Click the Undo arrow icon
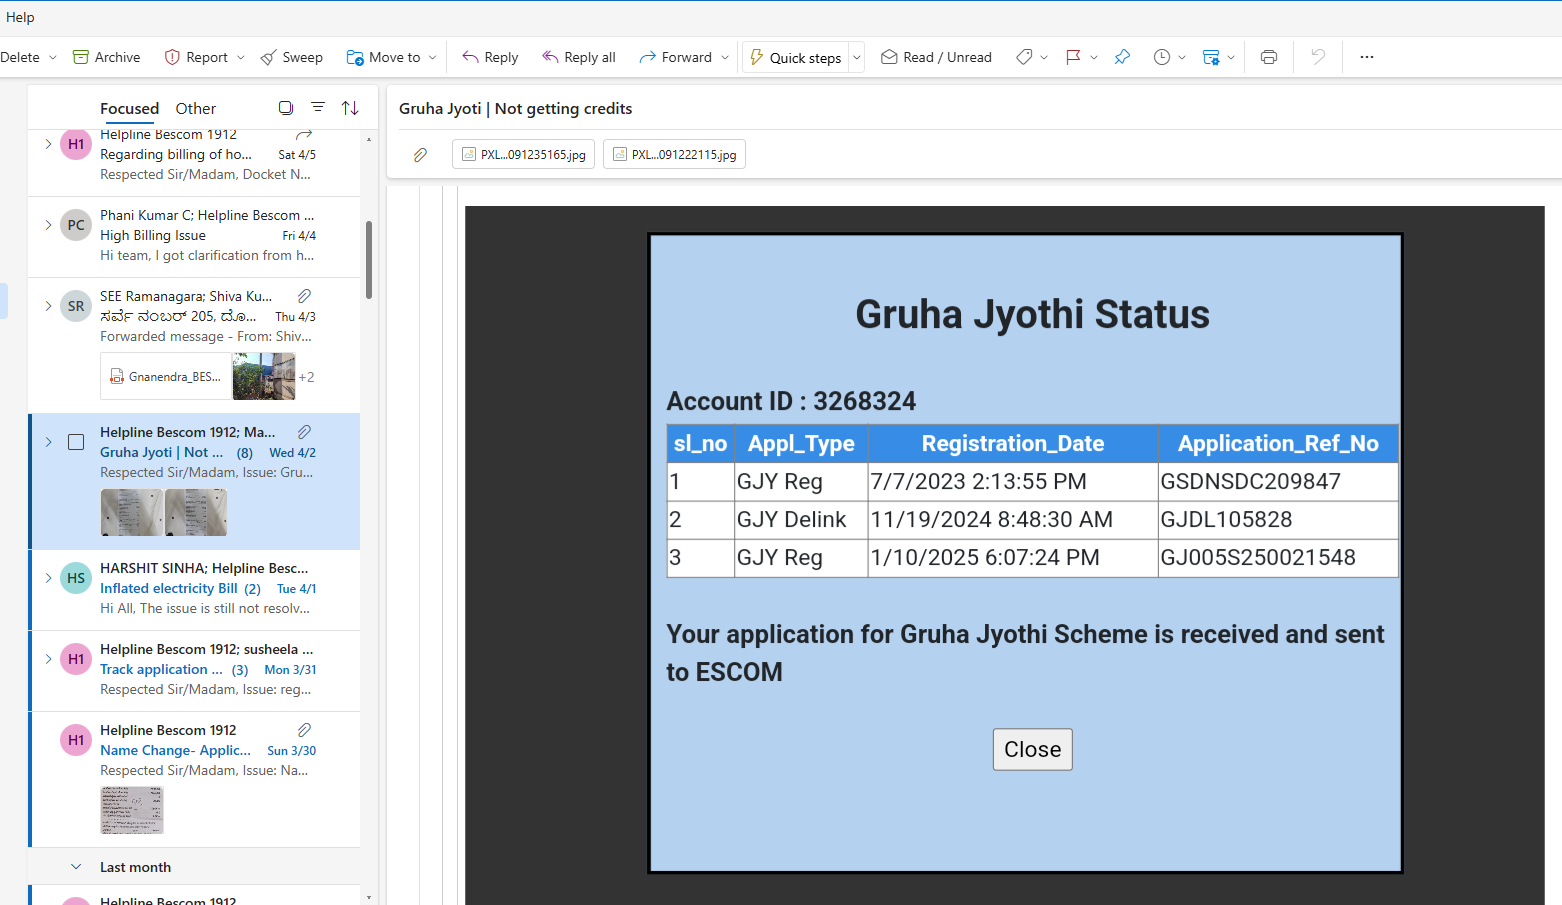The height and width of the screenshot is (905, 1562). (1318, 57)
